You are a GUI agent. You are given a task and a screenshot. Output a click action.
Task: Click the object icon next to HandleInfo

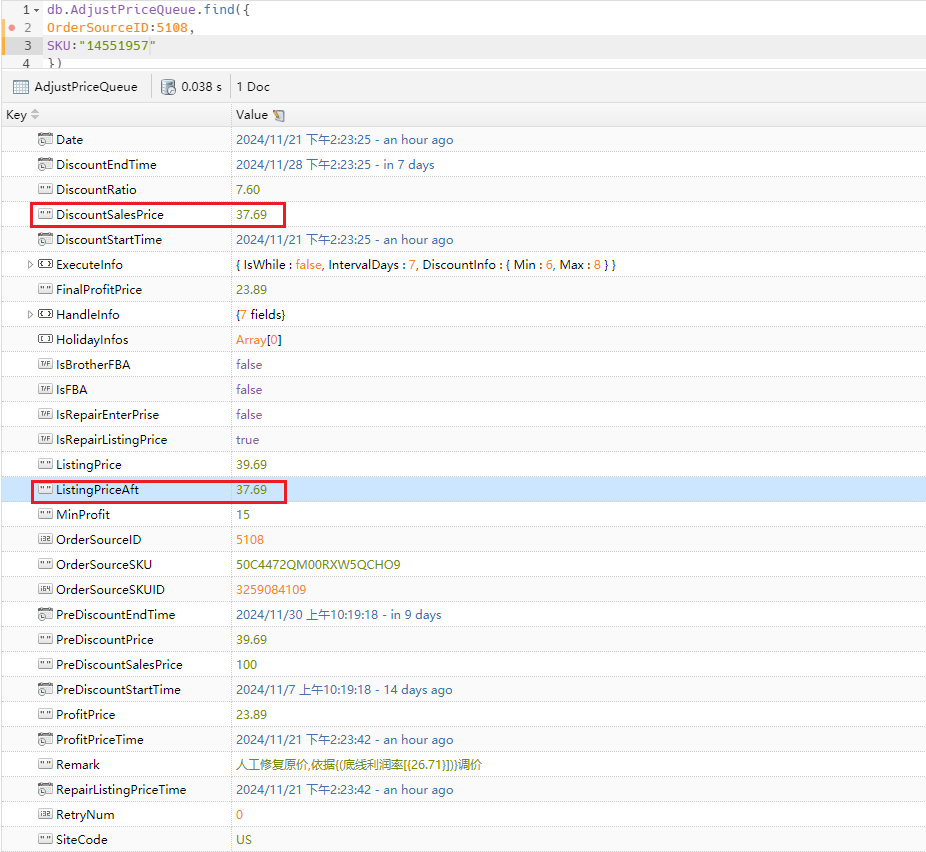tap(45, 314)
